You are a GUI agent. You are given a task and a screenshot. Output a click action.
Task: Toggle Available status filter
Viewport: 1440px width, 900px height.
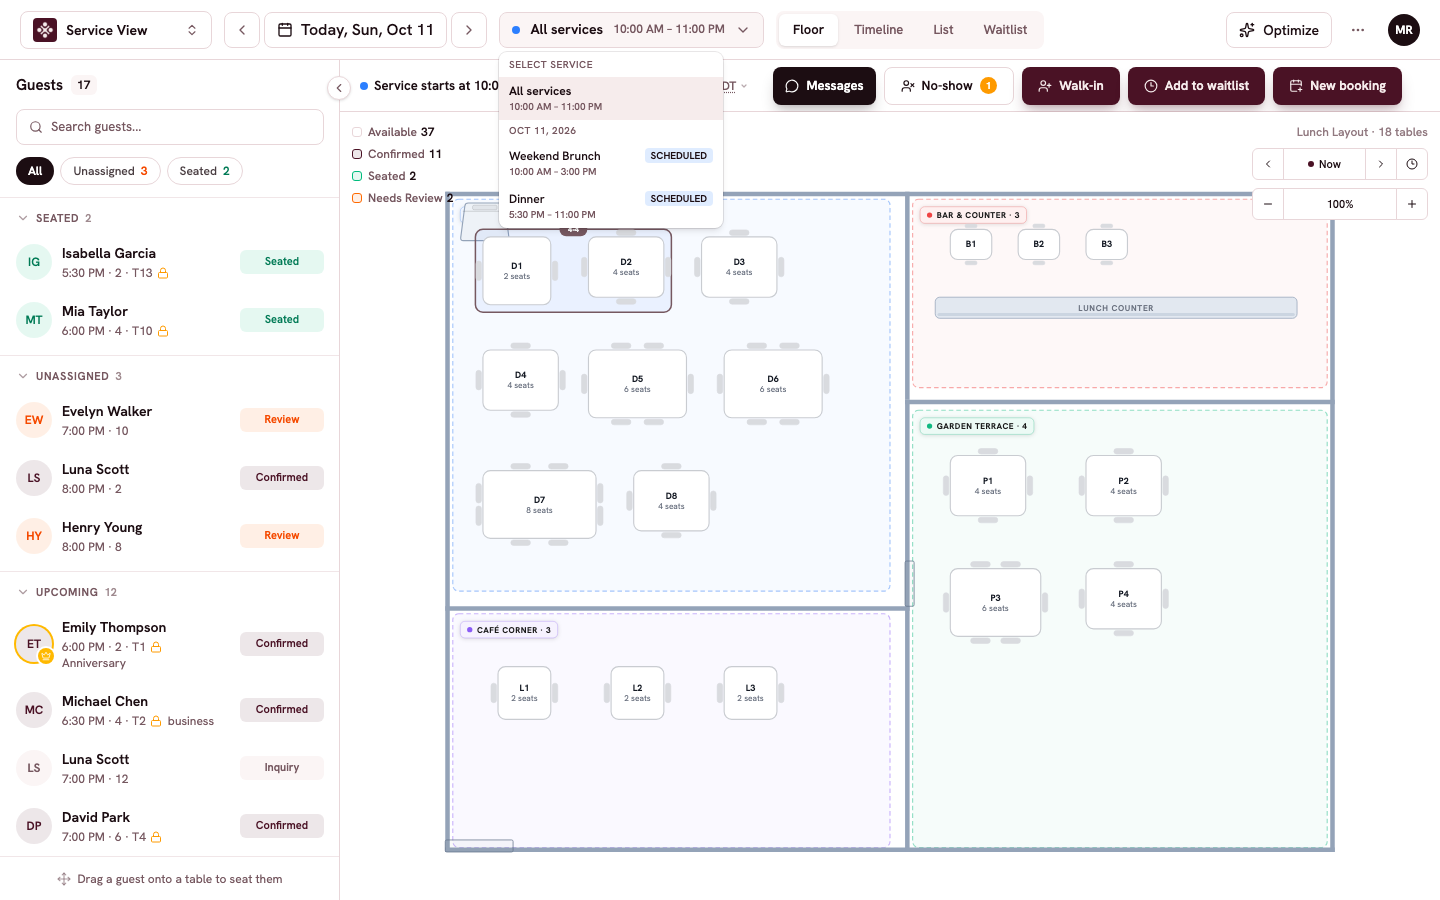(x=393, y=132)
